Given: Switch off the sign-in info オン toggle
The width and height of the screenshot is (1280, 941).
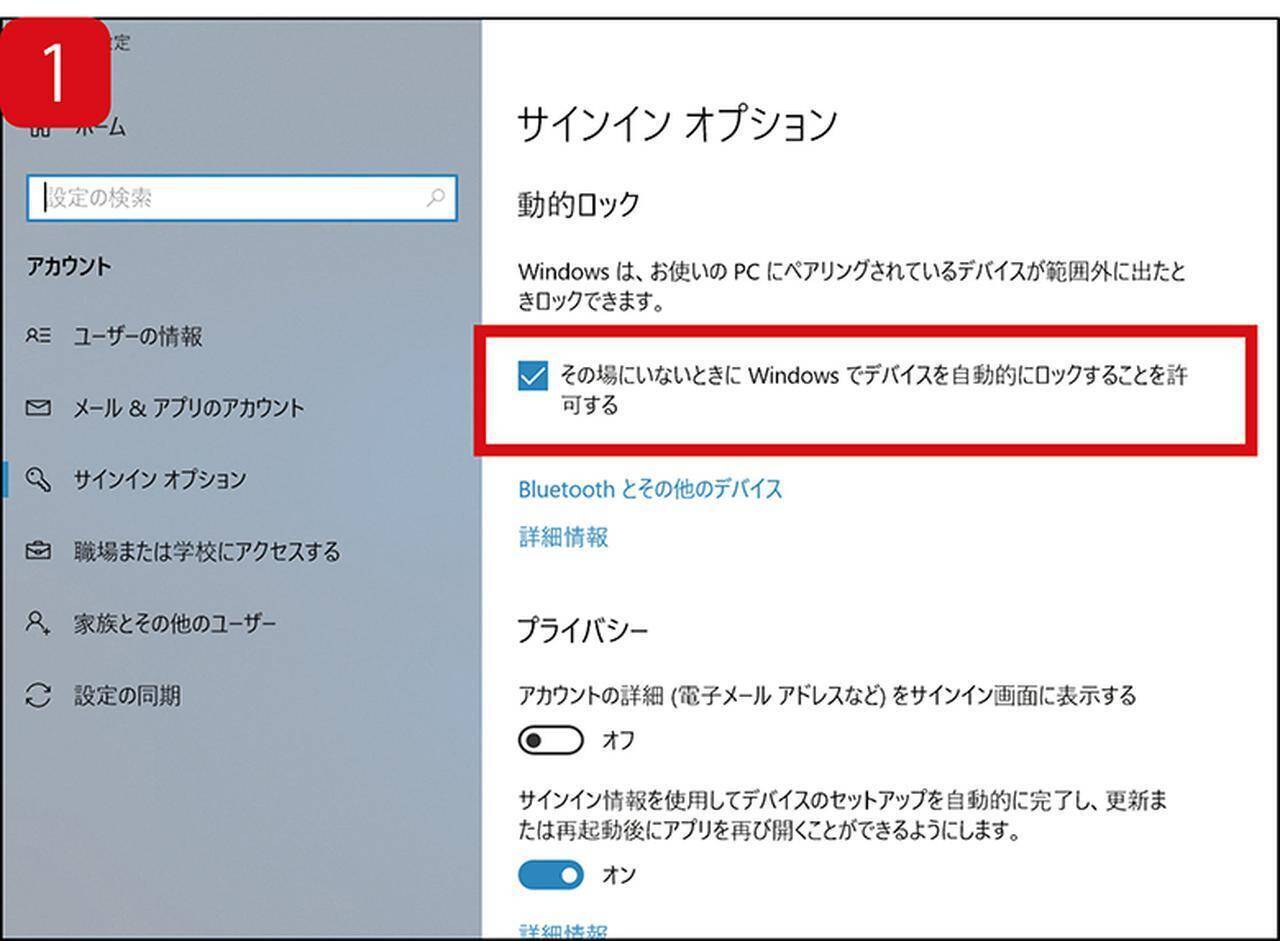Looking at the screenshot, I should point(550,875).
